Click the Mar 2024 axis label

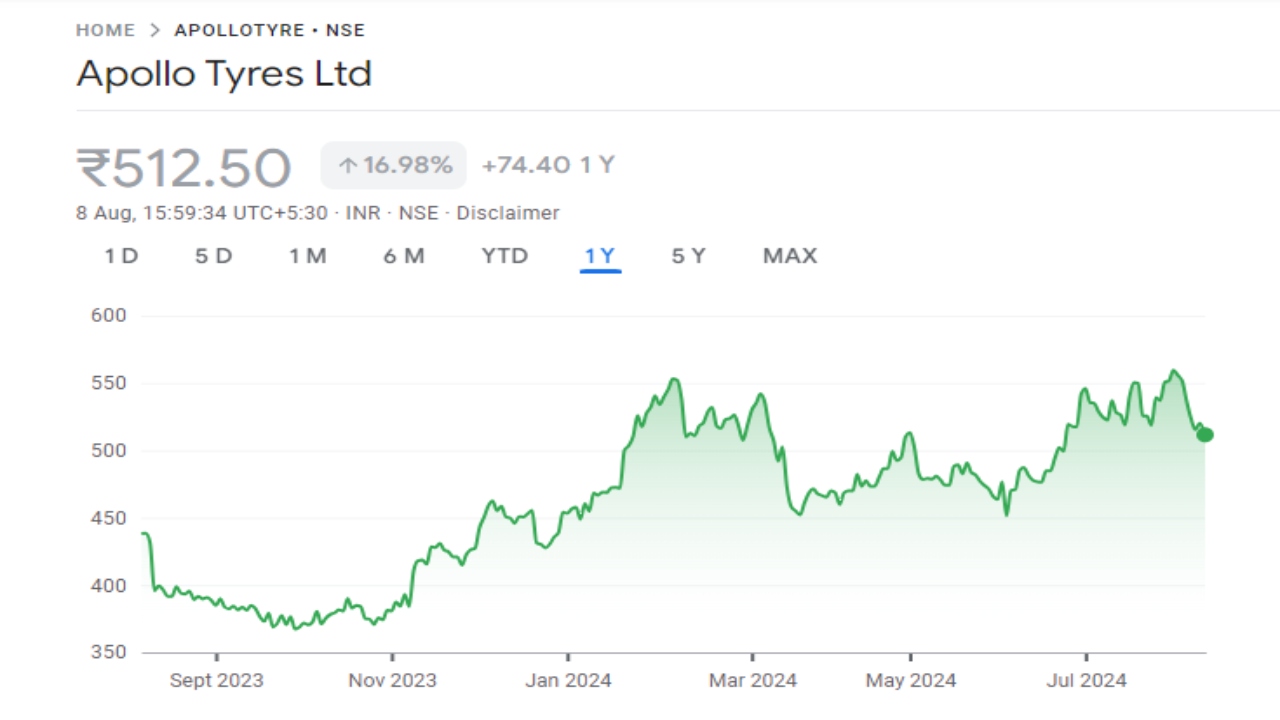pyautogui.click(x=752, y=681)
